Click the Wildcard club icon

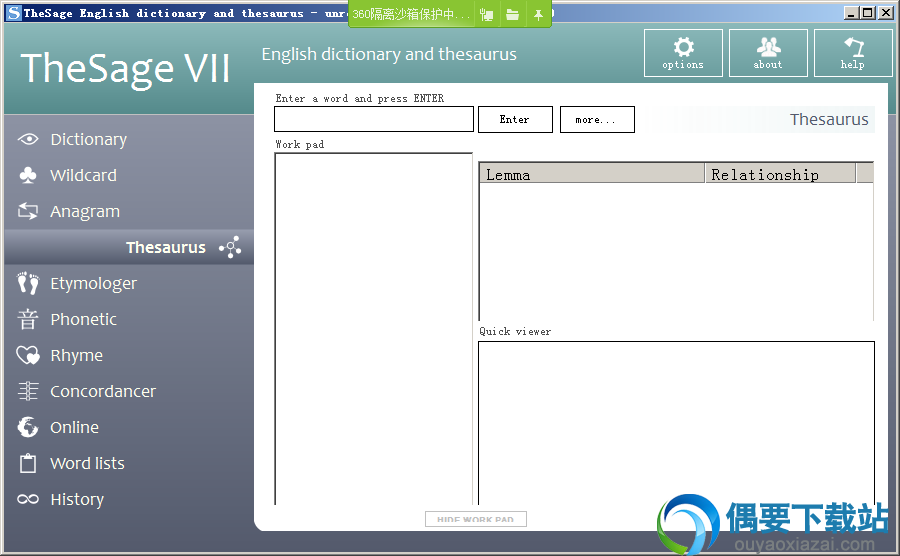point(28,175)
